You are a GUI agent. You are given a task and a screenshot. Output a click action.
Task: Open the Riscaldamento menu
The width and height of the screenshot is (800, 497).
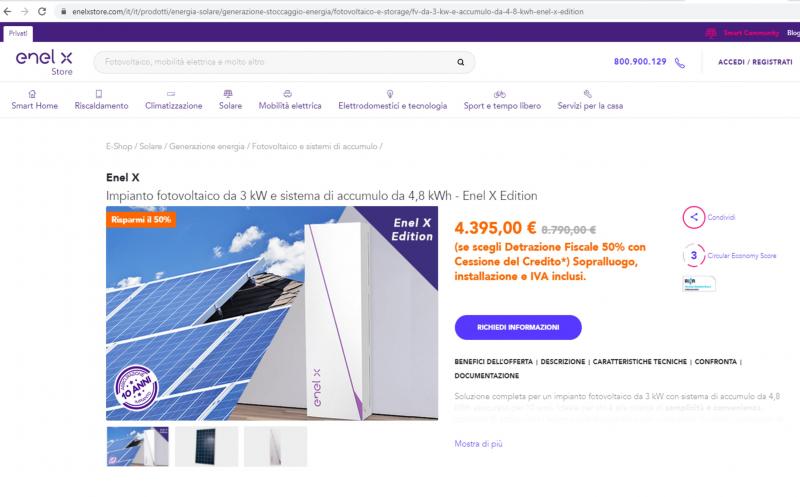tap(101, 106)
